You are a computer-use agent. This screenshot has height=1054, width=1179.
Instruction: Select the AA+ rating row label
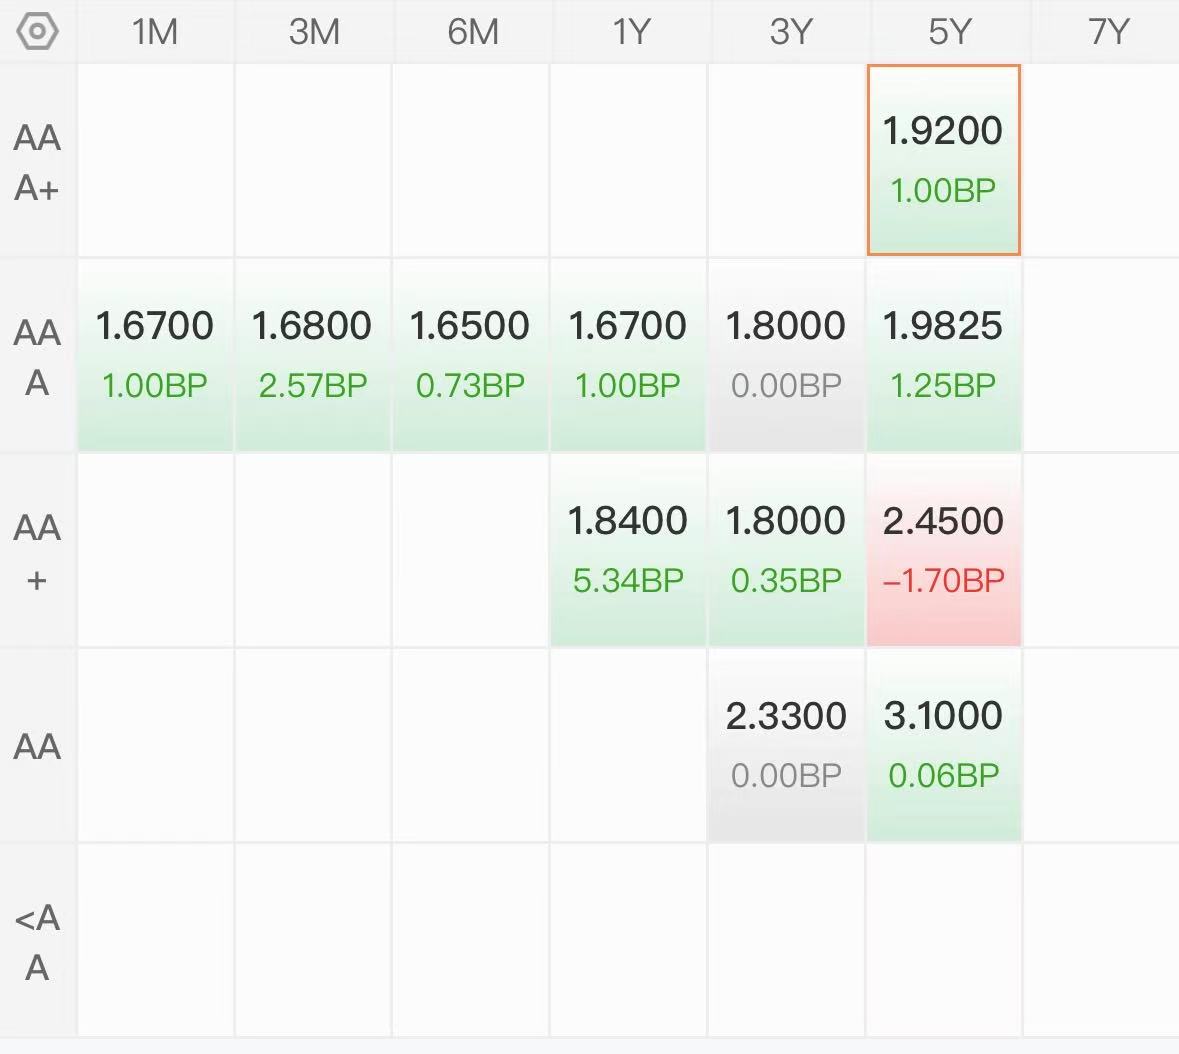38,551
